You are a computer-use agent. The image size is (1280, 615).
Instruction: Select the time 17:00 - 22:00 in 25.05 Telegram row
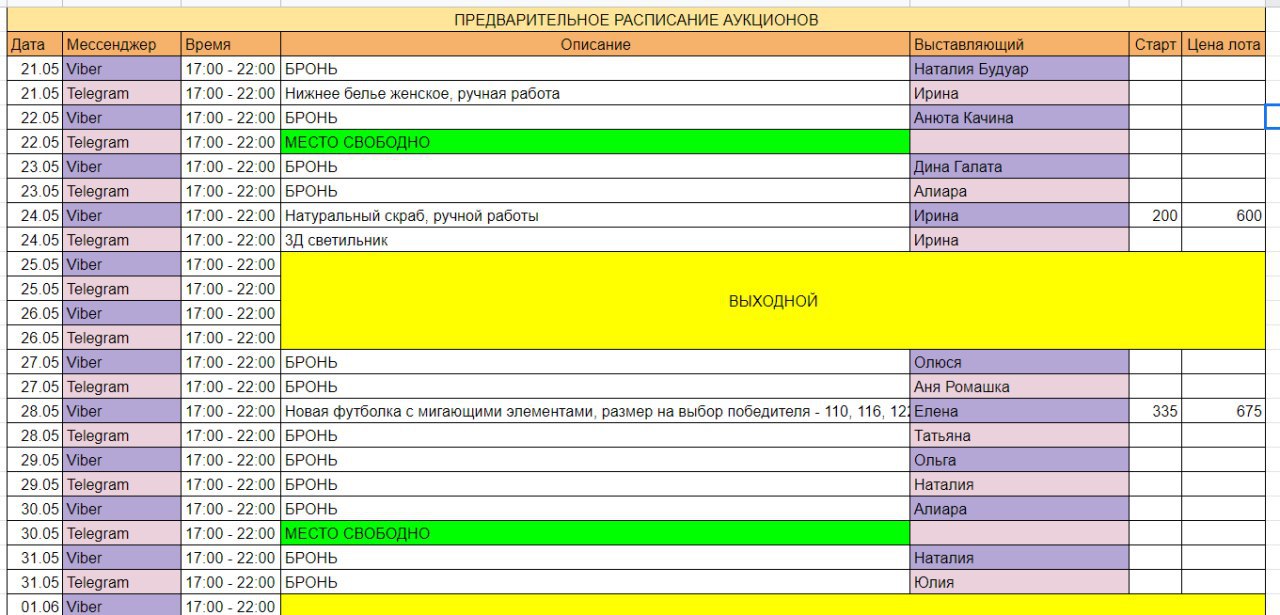click(x=231, y=289)
